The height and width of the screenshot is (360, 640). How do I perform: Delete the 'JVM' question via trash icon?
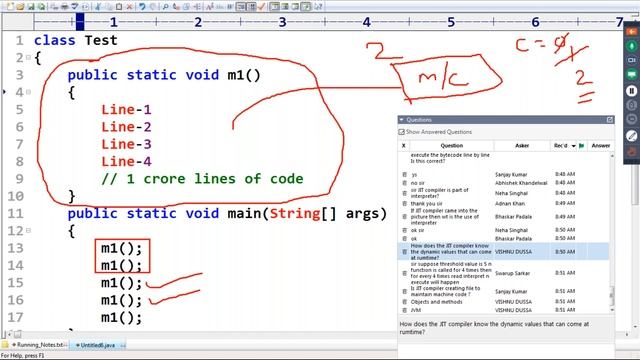pyautogui.click(x=404, y=310)
